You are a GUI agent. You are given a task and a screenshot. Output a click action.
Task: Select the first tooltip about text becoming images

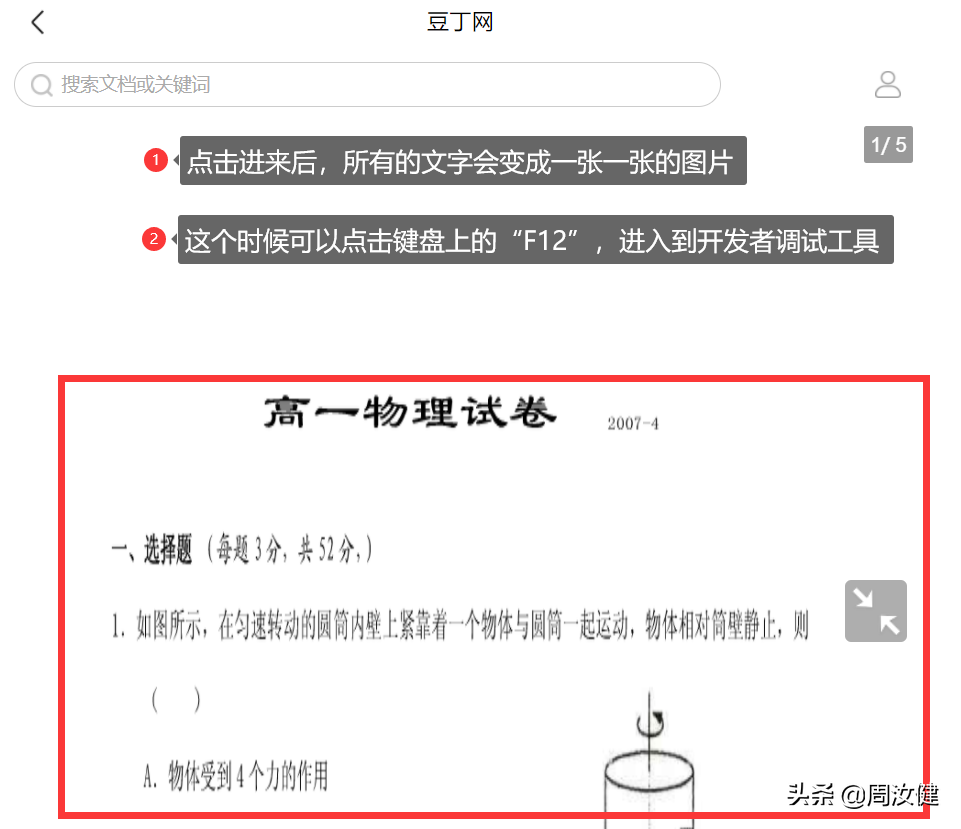pyautogui.click(x=463, y=161)
